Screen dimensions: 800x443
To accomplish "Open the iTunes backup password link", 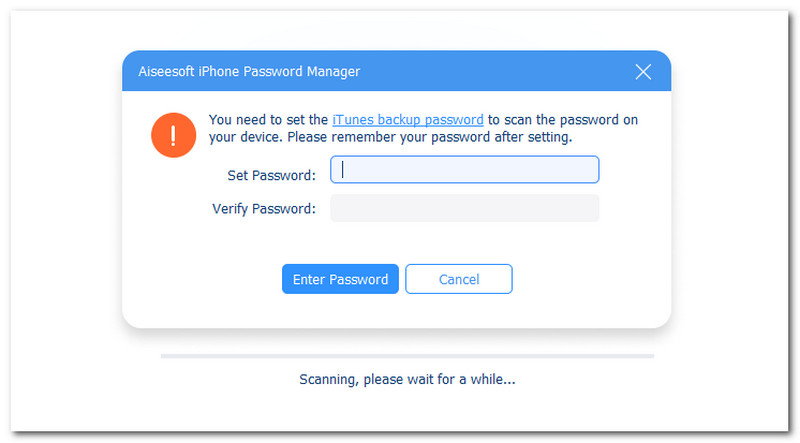I will coord(407,120).
